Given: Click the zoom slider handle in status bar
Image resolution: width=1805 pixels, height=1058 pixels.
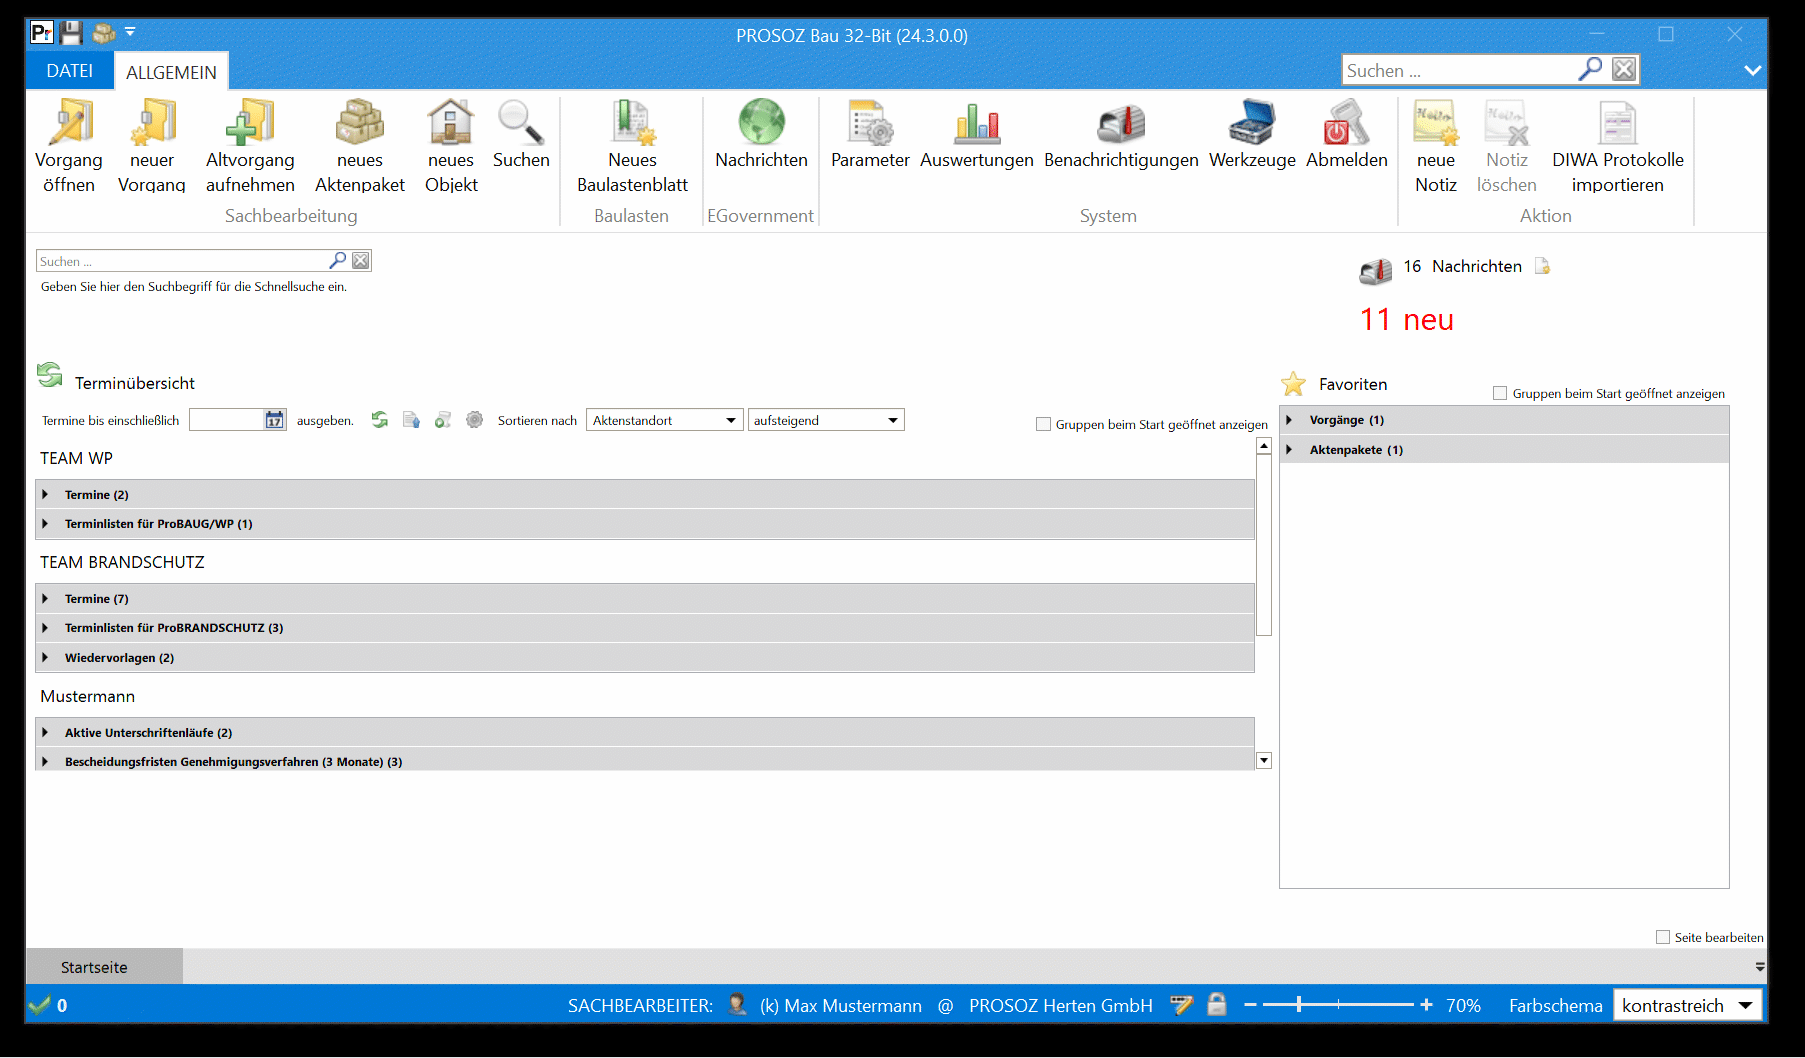Looking at the screenshot, I should click(1299, 1004).
